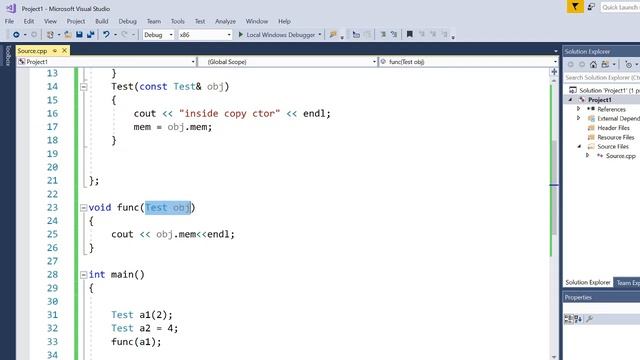
Task: Uncomment the selected lines icon
Action: (x=394, y=35)
